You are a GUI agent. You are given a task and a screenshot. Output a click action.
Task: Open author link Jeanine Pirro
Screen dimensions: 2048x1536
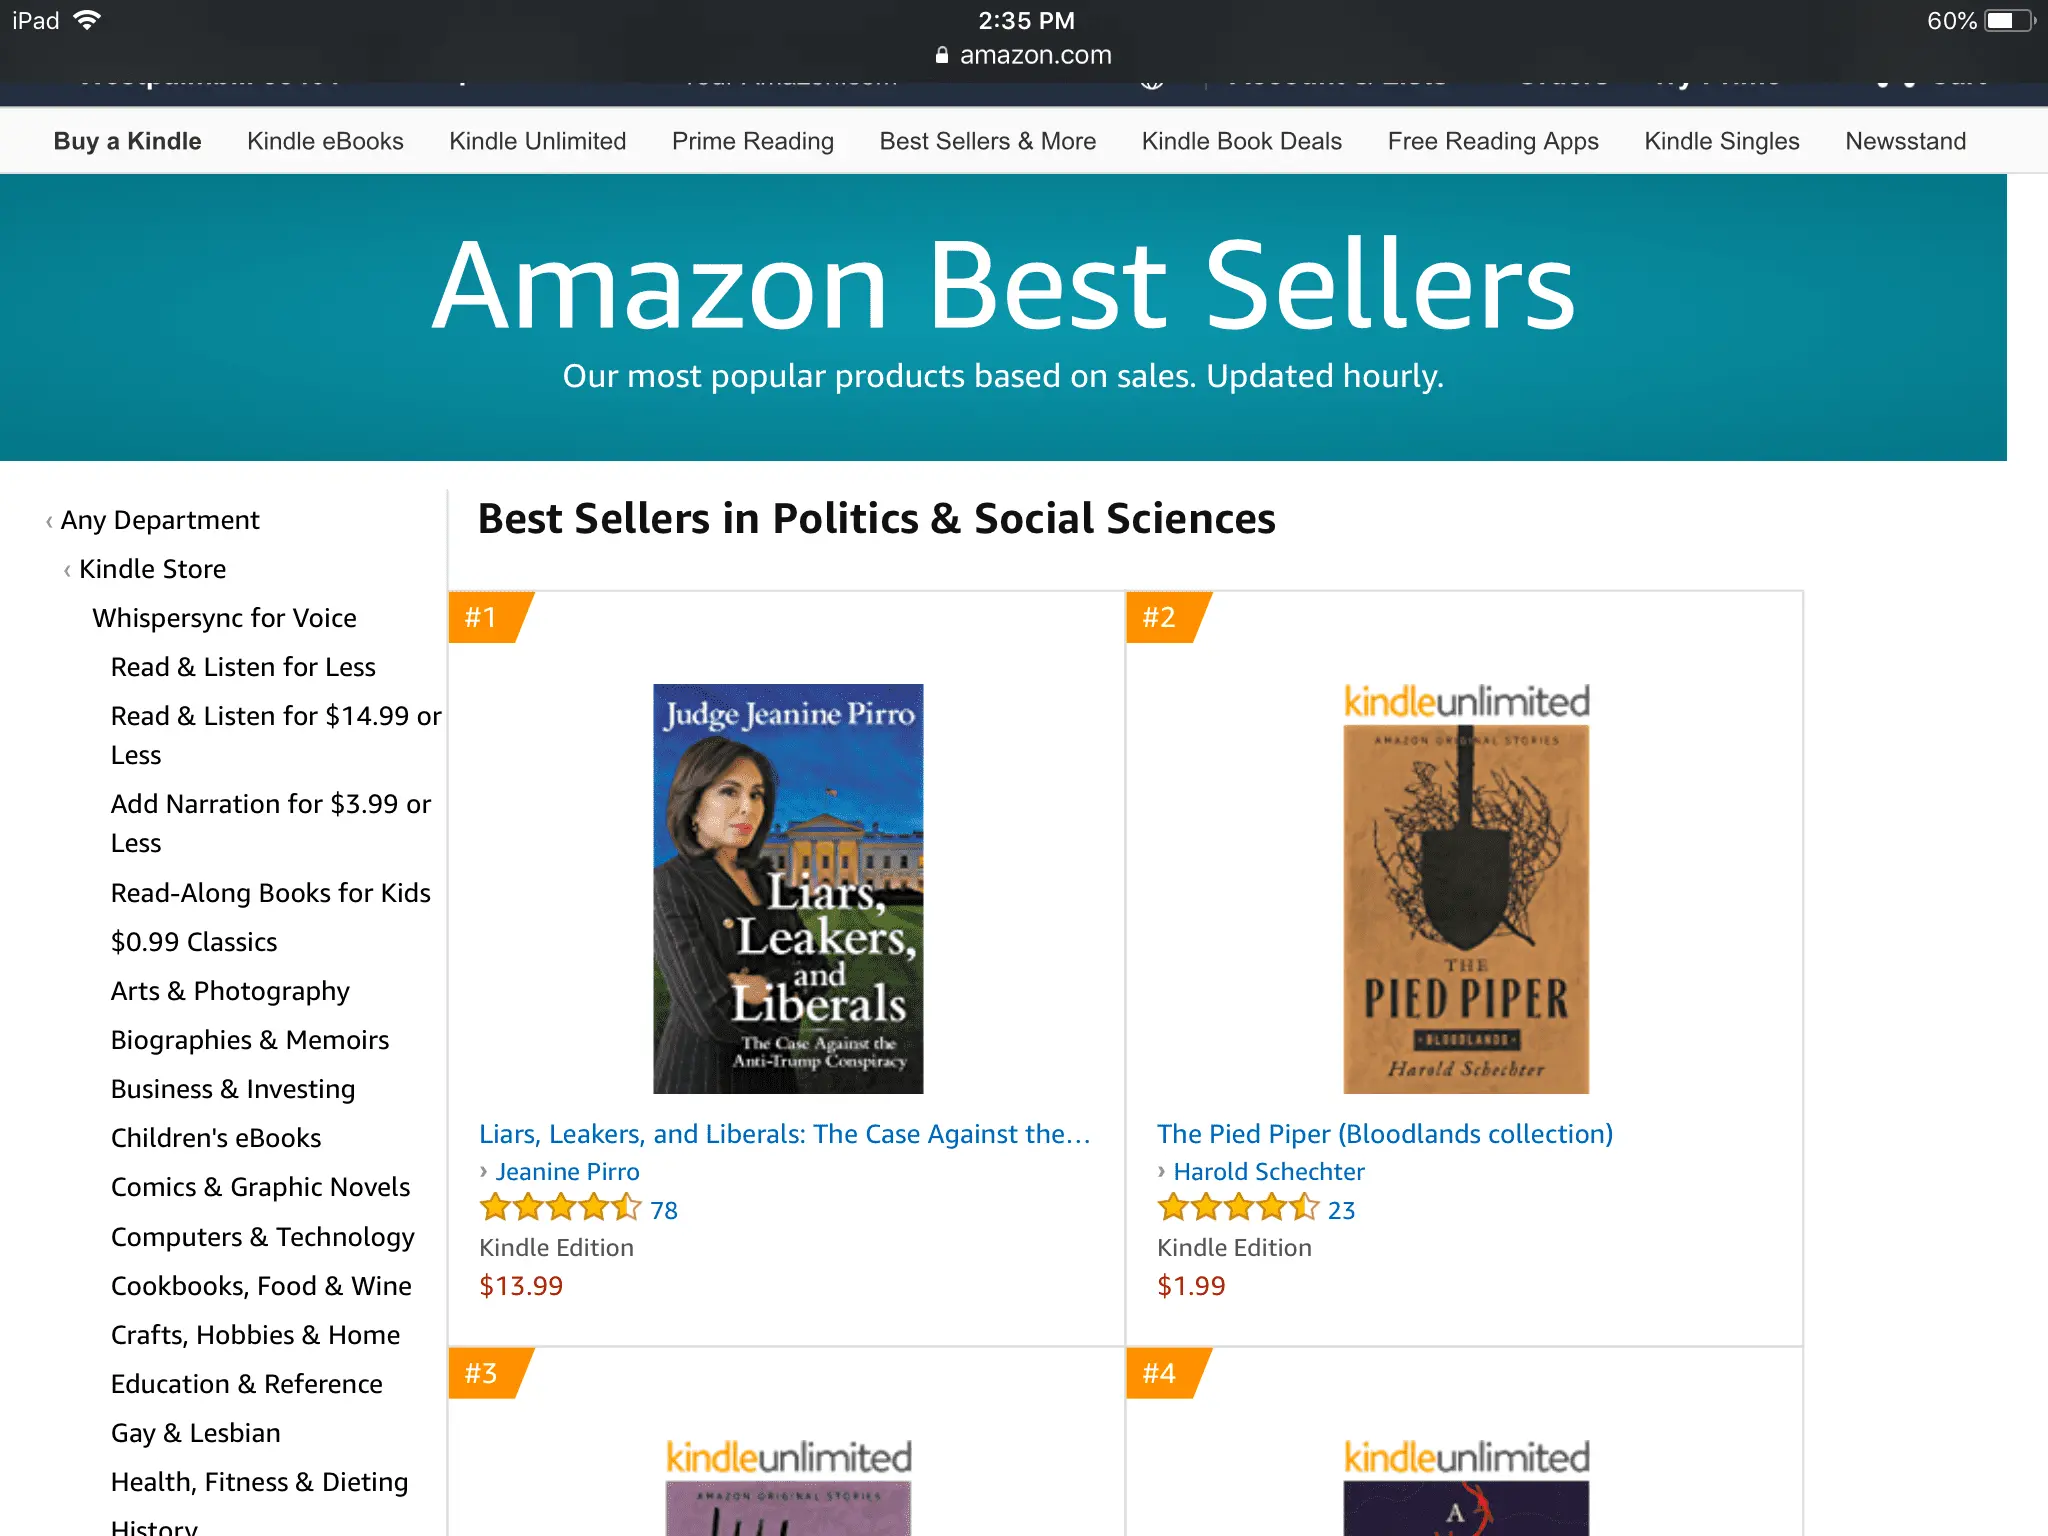(567, 1171)
